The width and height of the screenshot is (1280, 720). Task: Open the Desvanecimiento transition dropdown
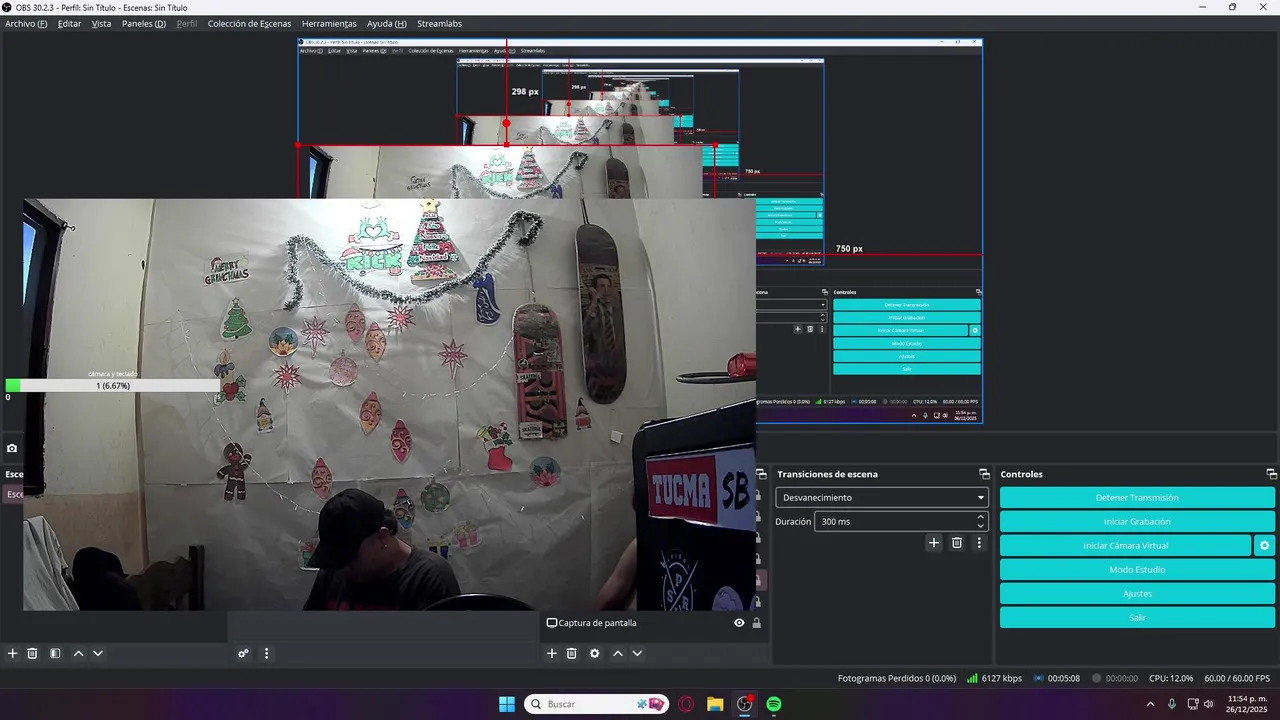point(882,497)
